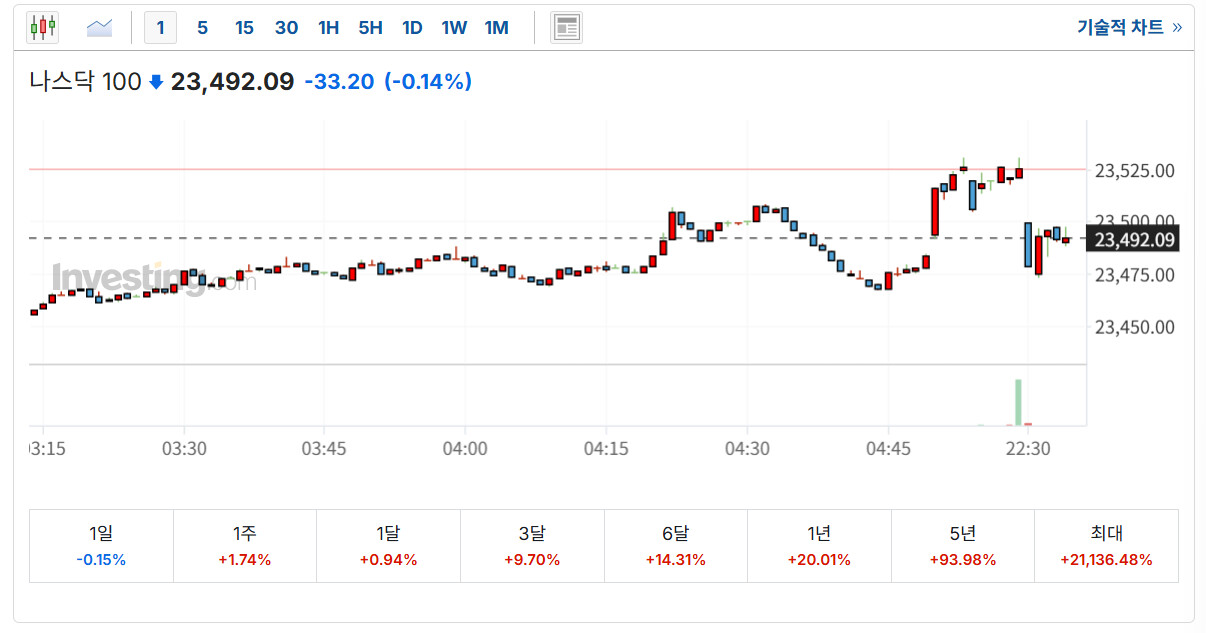1206x633 pixels.
Task: Show the 1일 performance range
Action: [101, 546]
